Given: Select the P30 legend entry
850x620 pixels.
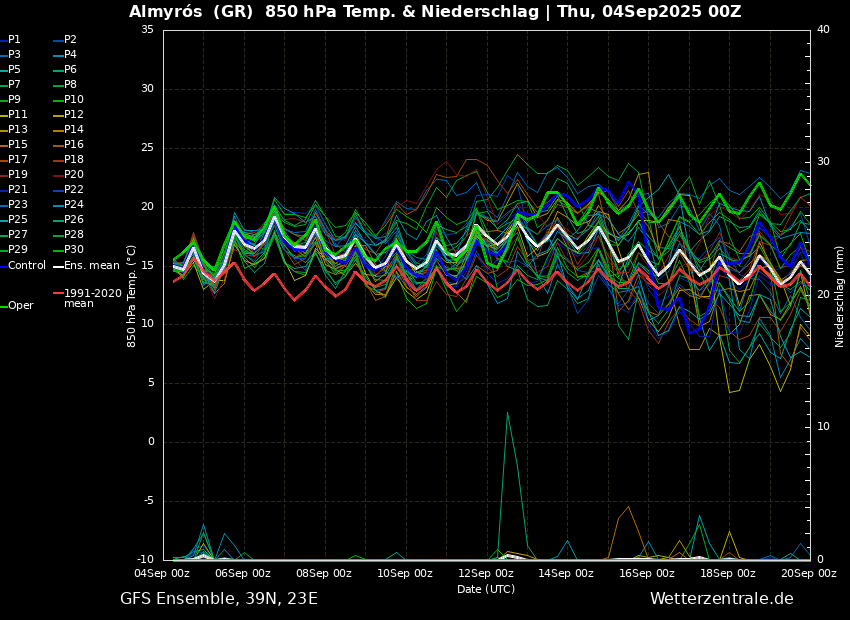Looking at the screenshot, I should [74, 250].
